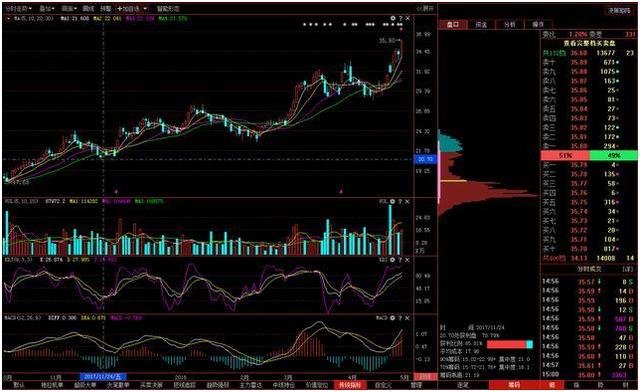The height and width of the screenshot is (392, 640).
Task: Toggle the arrow beside MA(5,10,20,30) label
Action: click(x=8, y=18)
